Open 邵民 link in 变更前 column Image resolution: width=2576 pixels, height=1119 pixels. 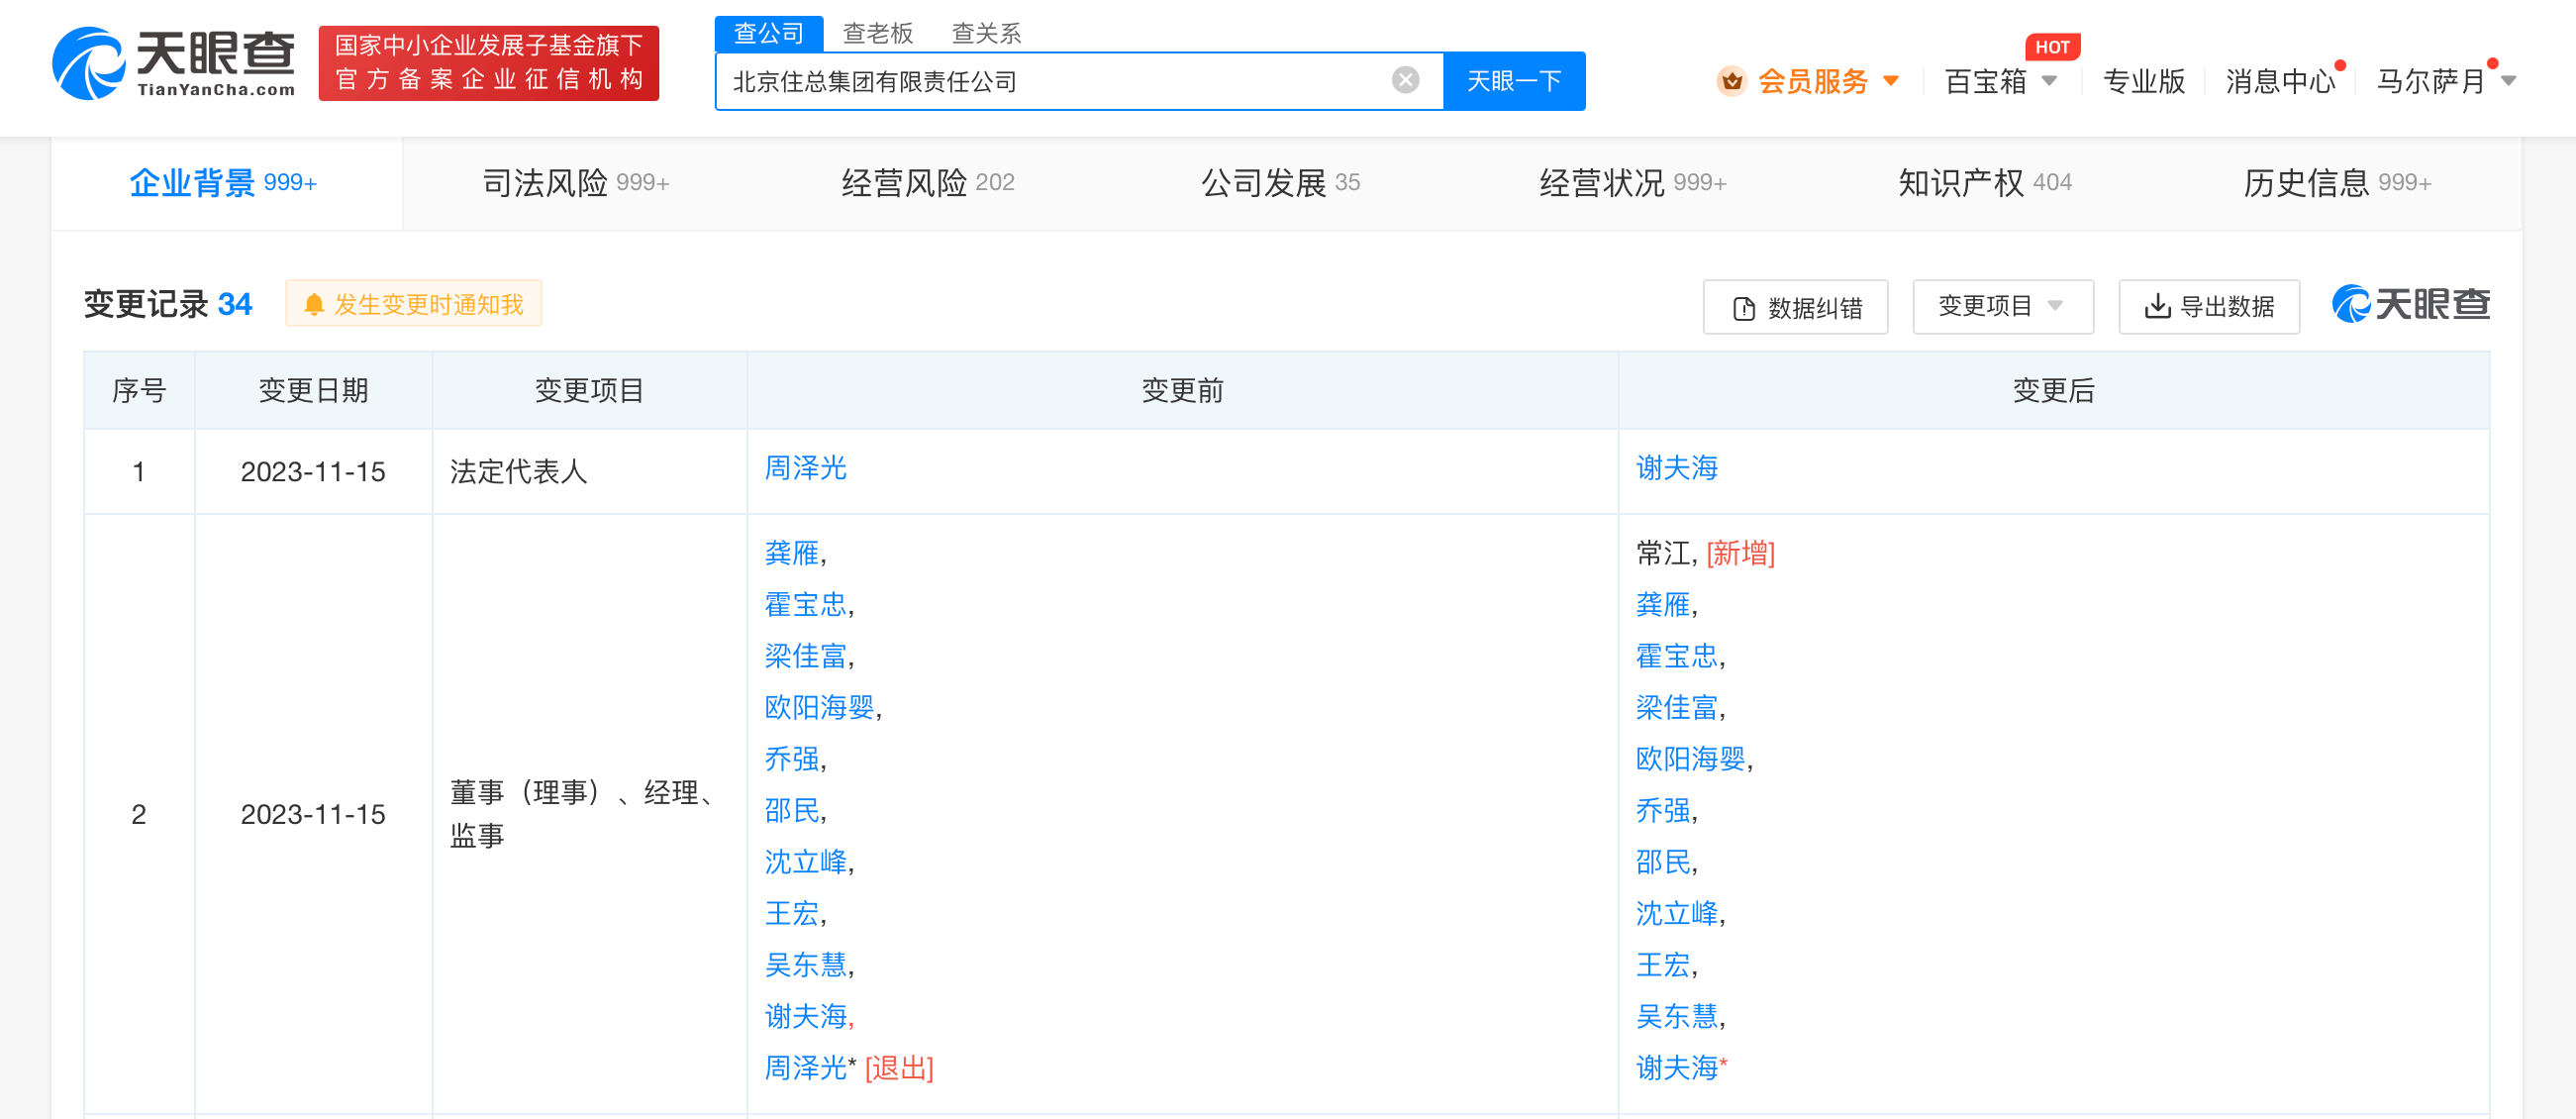pyautogui.click(x=792, y=810)
